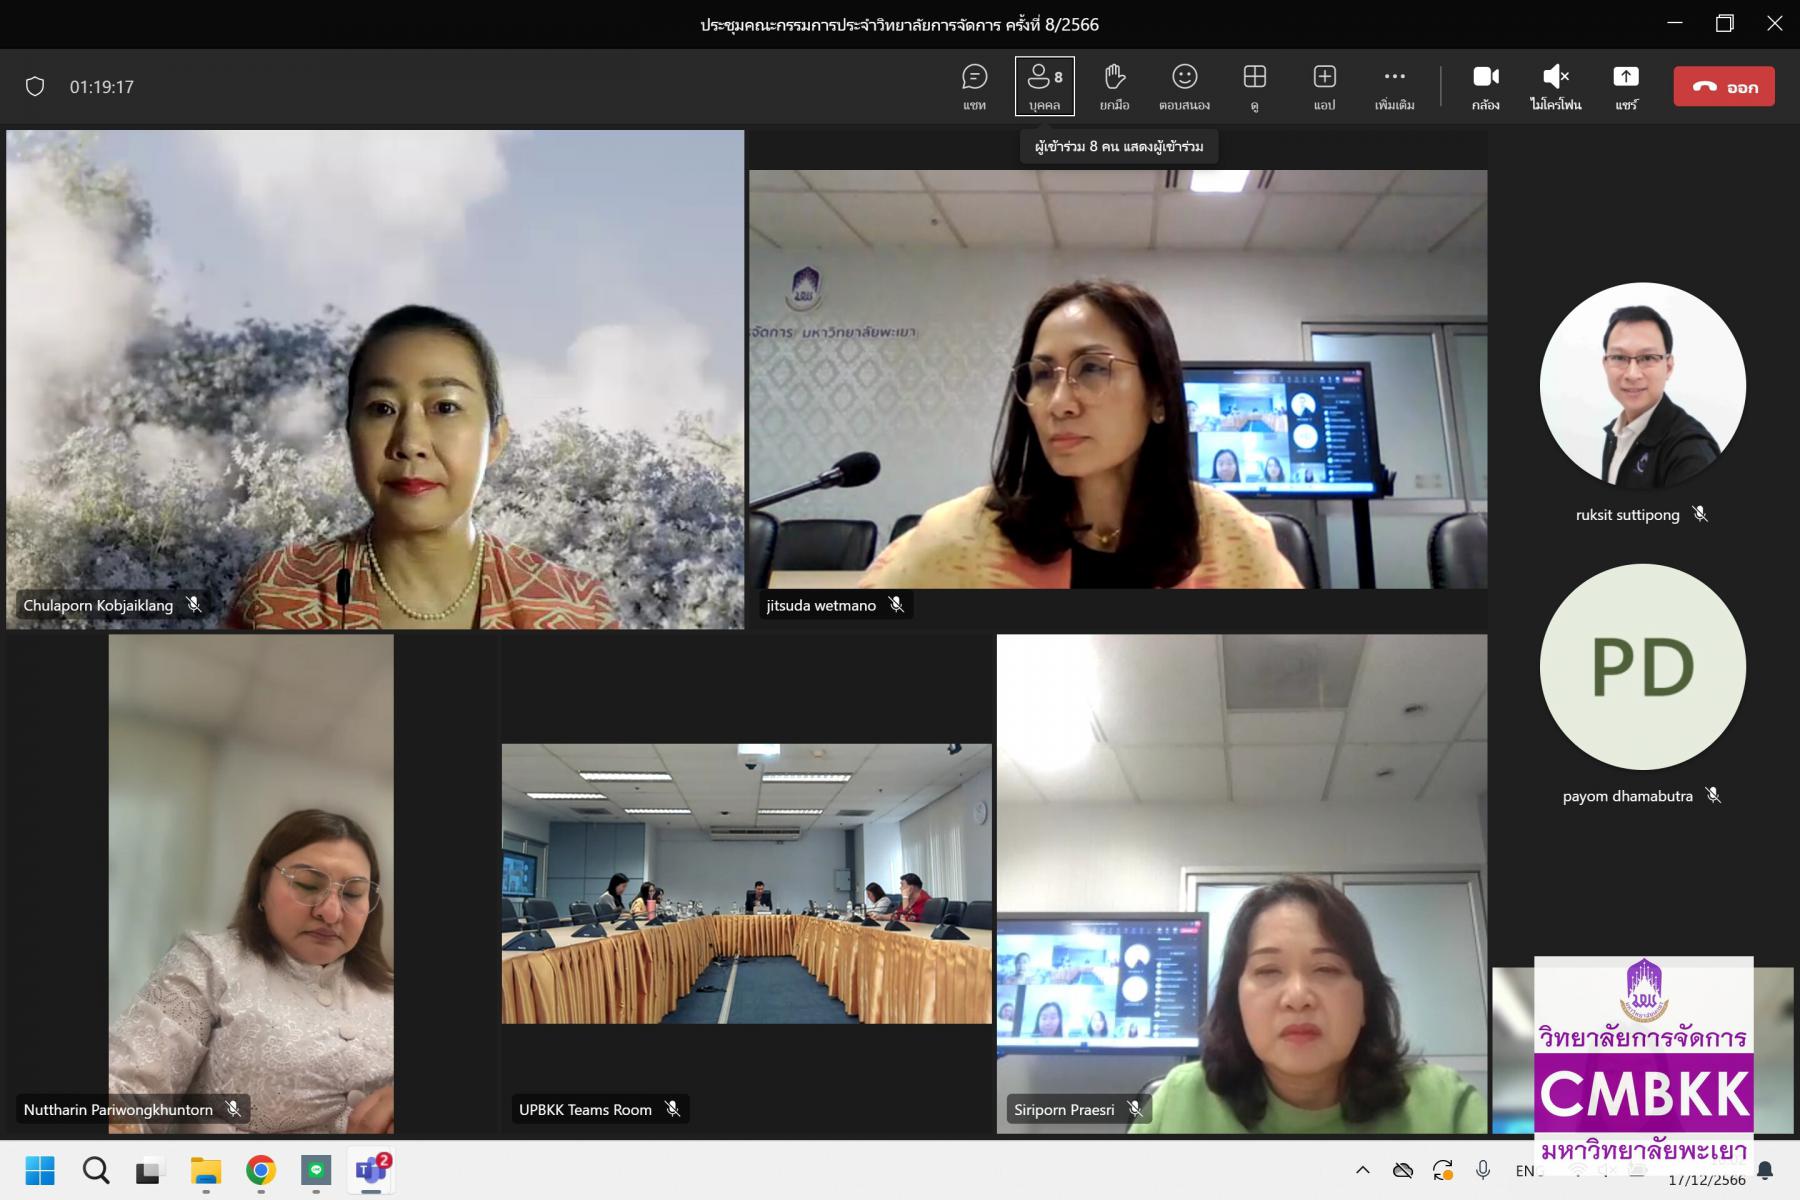Select Chulaporn Kobjaiklang video tile
This screenshot has height=1200, width=1800.
click(x=375, y=379)
